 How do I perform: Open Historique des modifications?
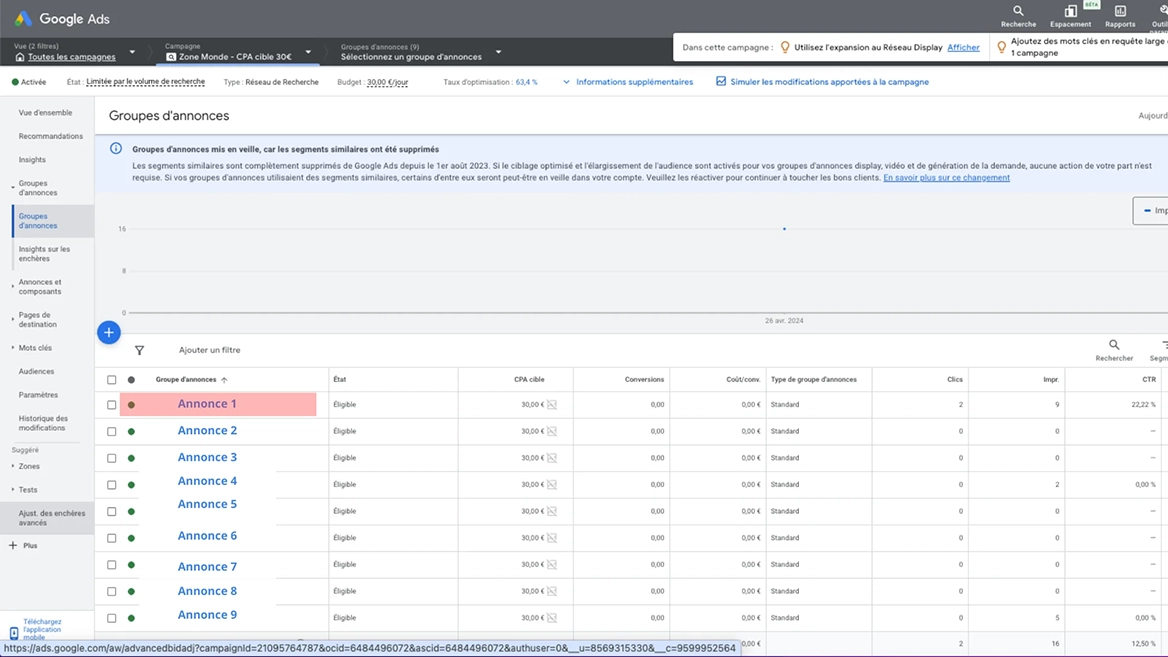click(42, 423)
